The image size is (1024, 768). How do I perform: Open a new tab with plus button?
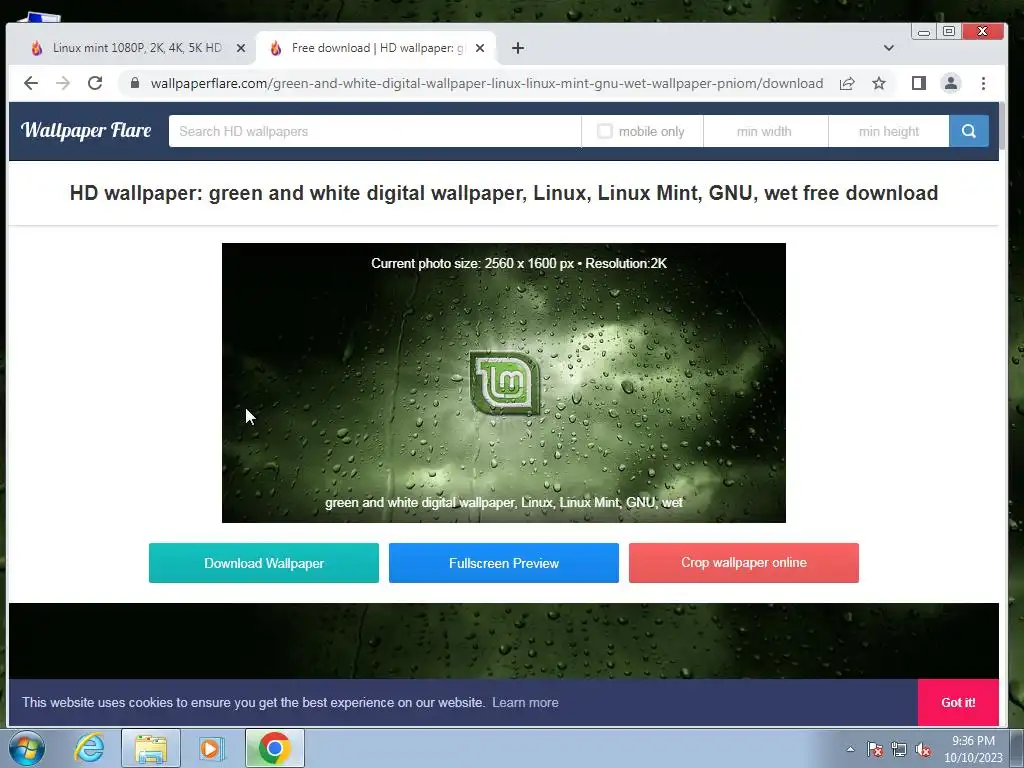[518, 48]
